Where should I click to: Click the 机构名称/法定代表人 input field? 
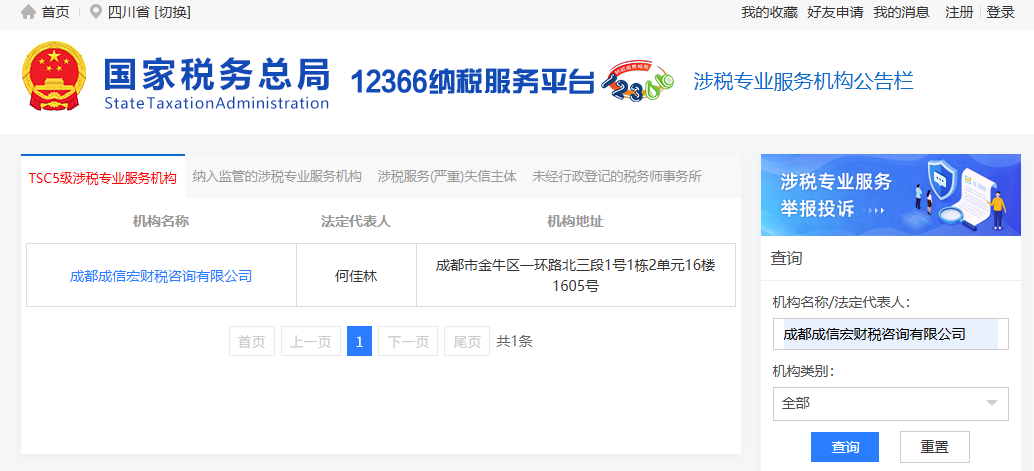coord(891,334)
